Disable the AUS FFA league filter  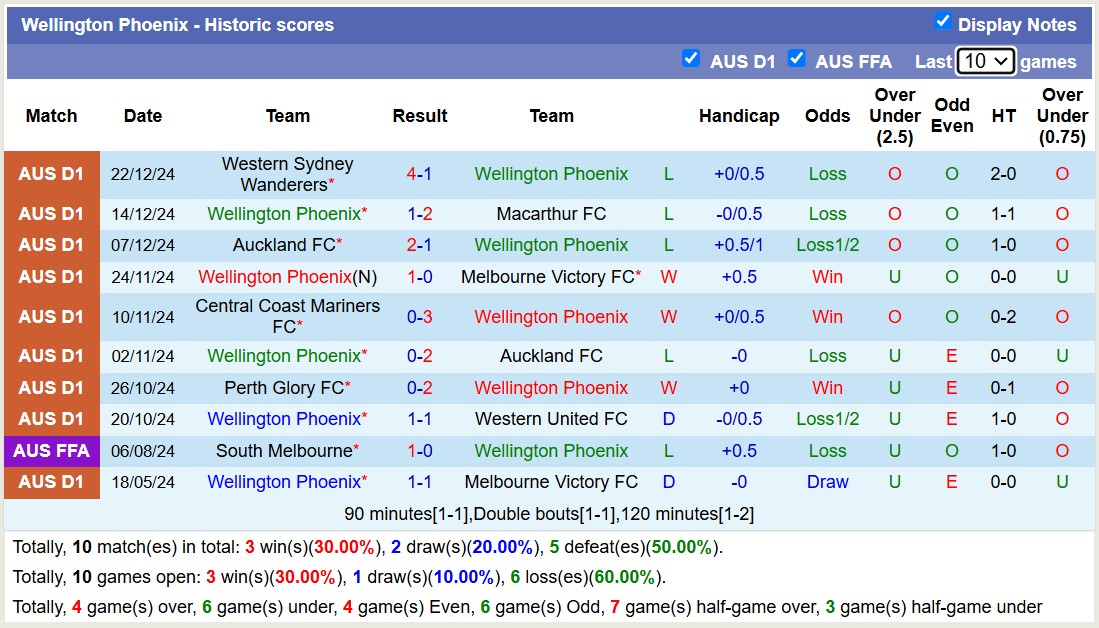coord(797,59)
